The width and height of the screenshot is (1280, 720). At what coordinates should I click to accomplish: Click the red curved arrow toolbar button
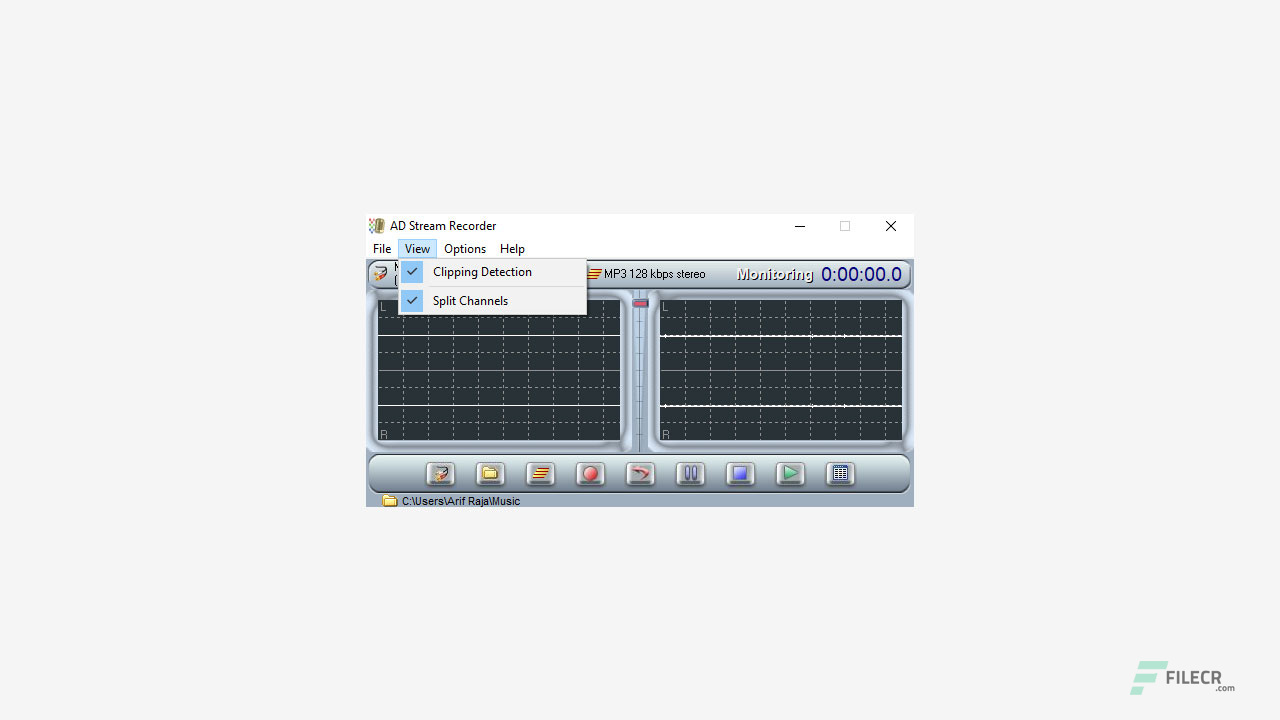point(640,474)
